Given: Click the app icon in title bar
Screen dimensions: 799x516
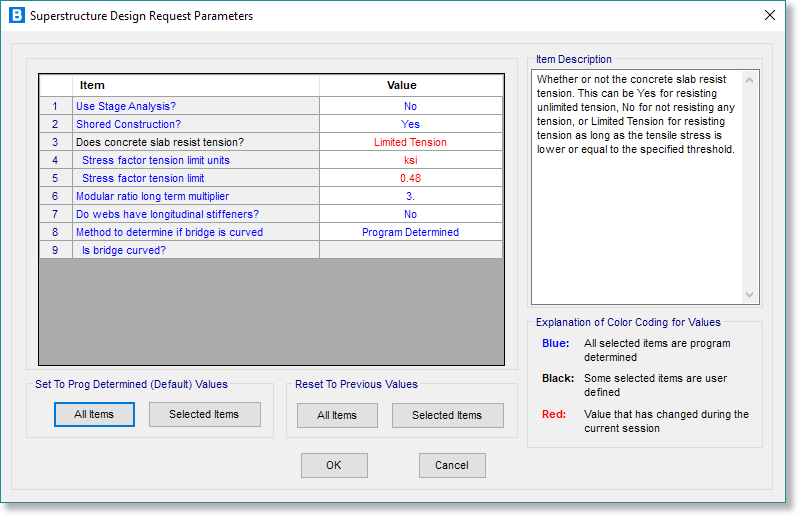Looking at the screenshot, I should [x=16, y=16].
